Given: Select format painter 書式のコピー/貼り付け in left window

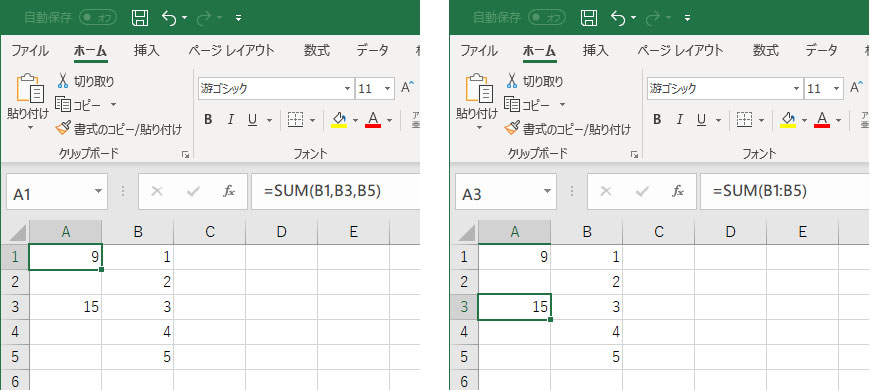Looking at the screenshot, I should [x=119, y=129].
